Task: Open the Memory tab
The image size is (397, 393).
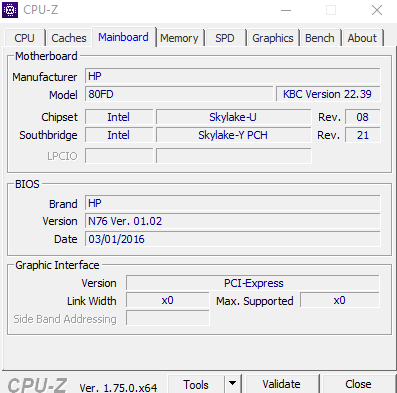Action: click(x=179, y=38)
